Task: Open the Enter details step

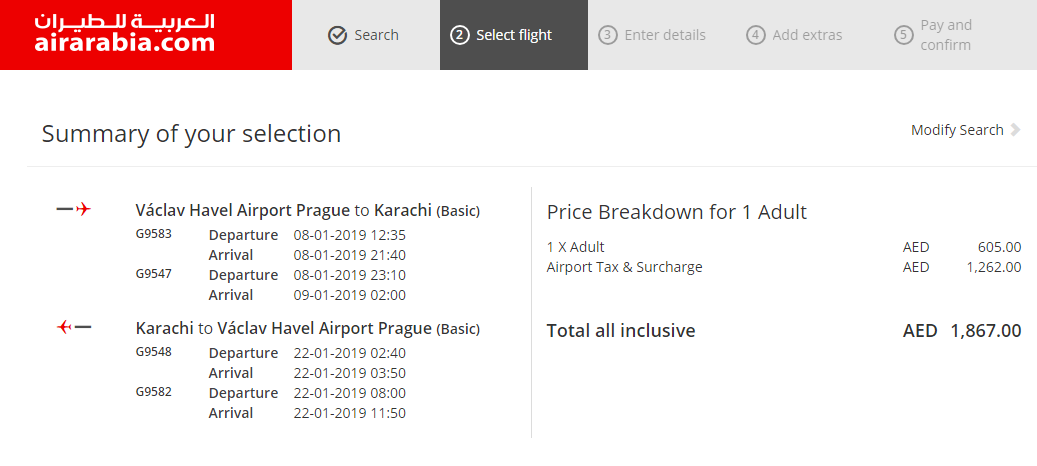Action: pyautogui.click(x=662, y=35)
